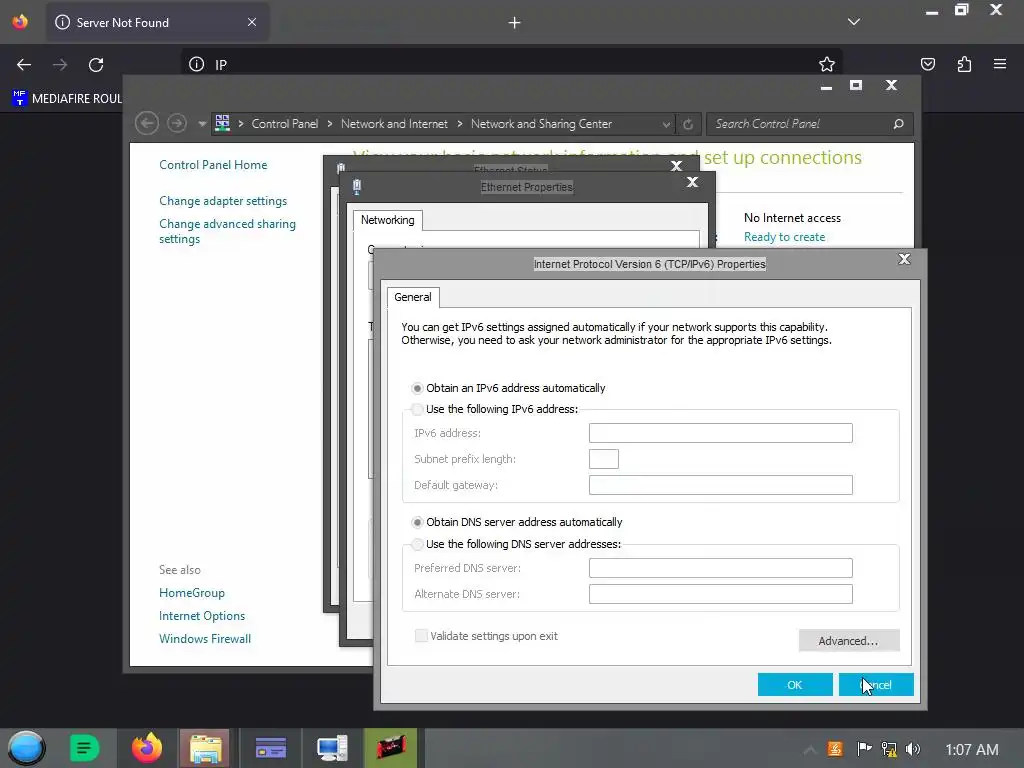This screenshot has height=768, width=1024.
Task: Open red graphics card app in taskbar
Action: click(391, 748)
